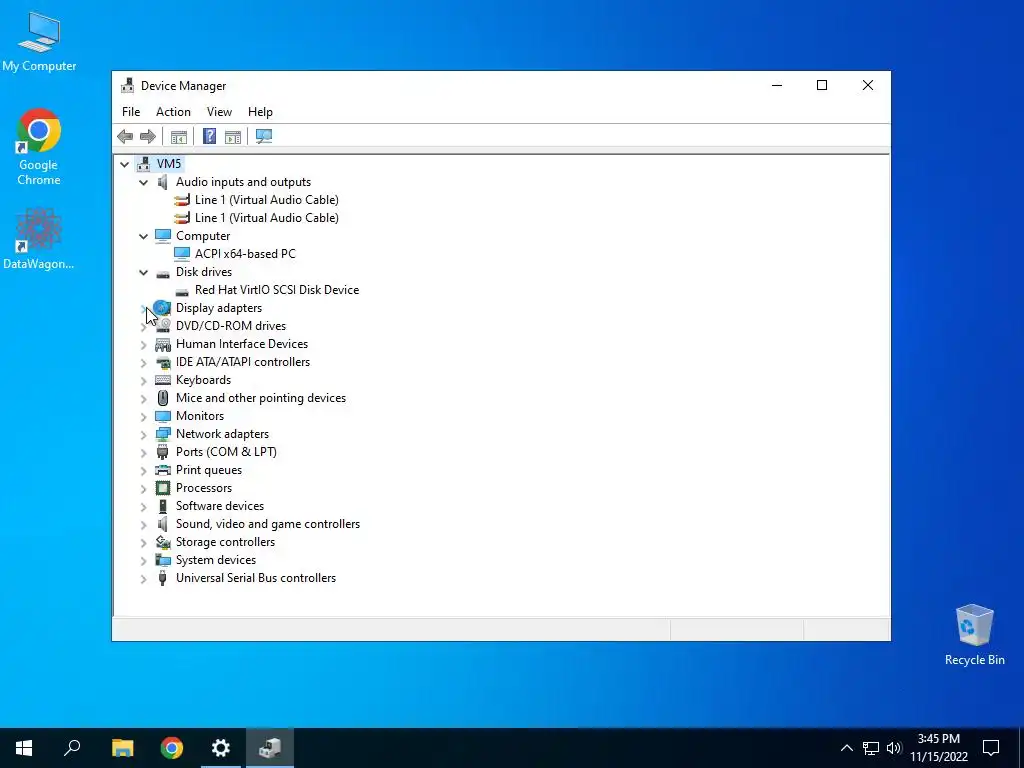The height and width of the screenshot is (768, 1024).
Task: Select ACPI x64-based PC
Action: 245,254
